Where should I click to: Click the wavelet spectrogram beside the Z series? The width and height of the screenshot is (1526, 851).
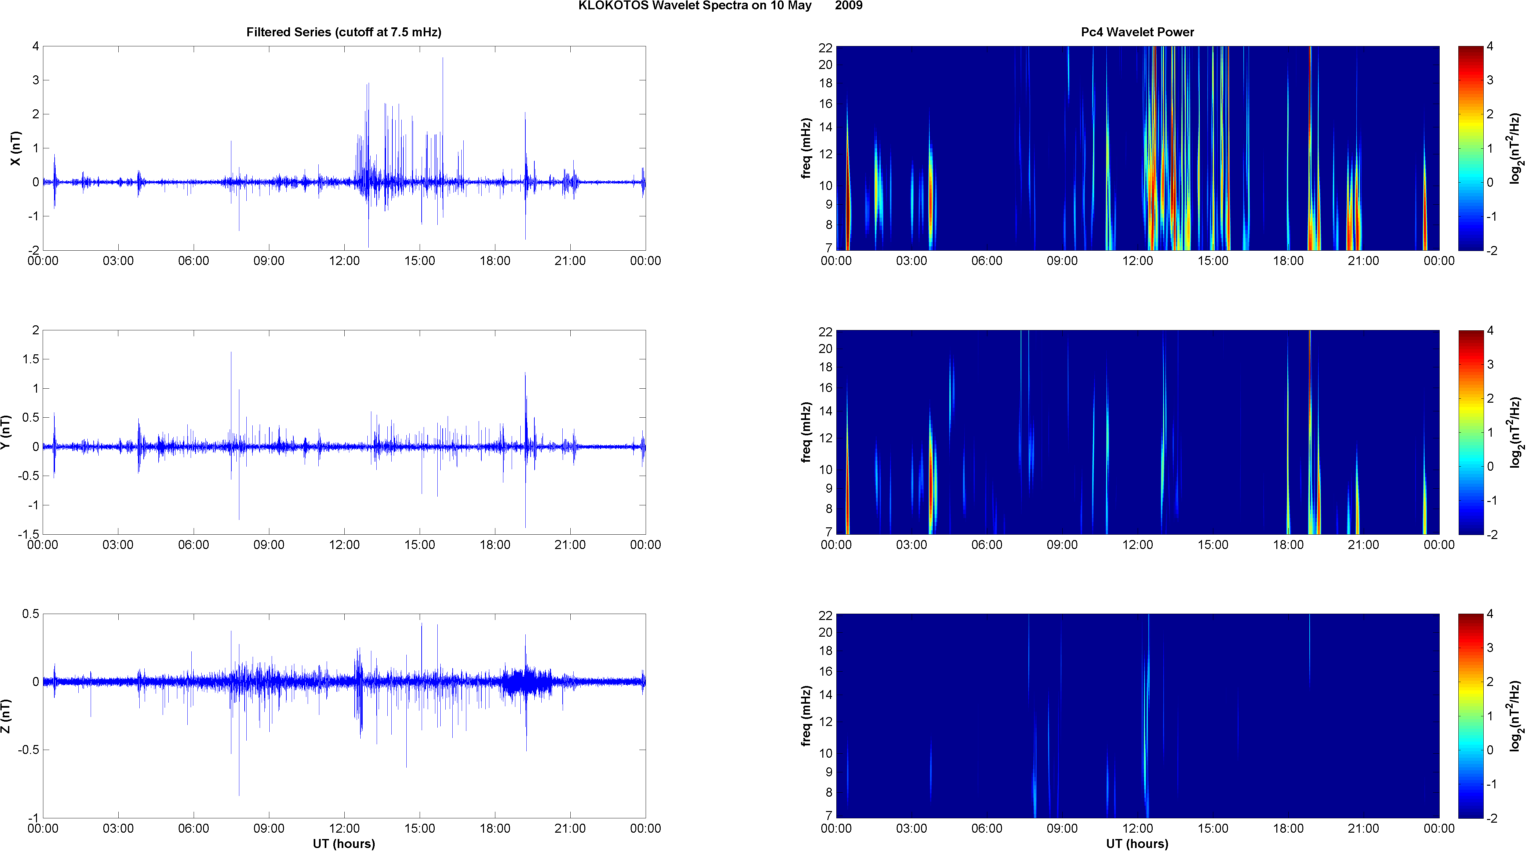pos(1137,716)
